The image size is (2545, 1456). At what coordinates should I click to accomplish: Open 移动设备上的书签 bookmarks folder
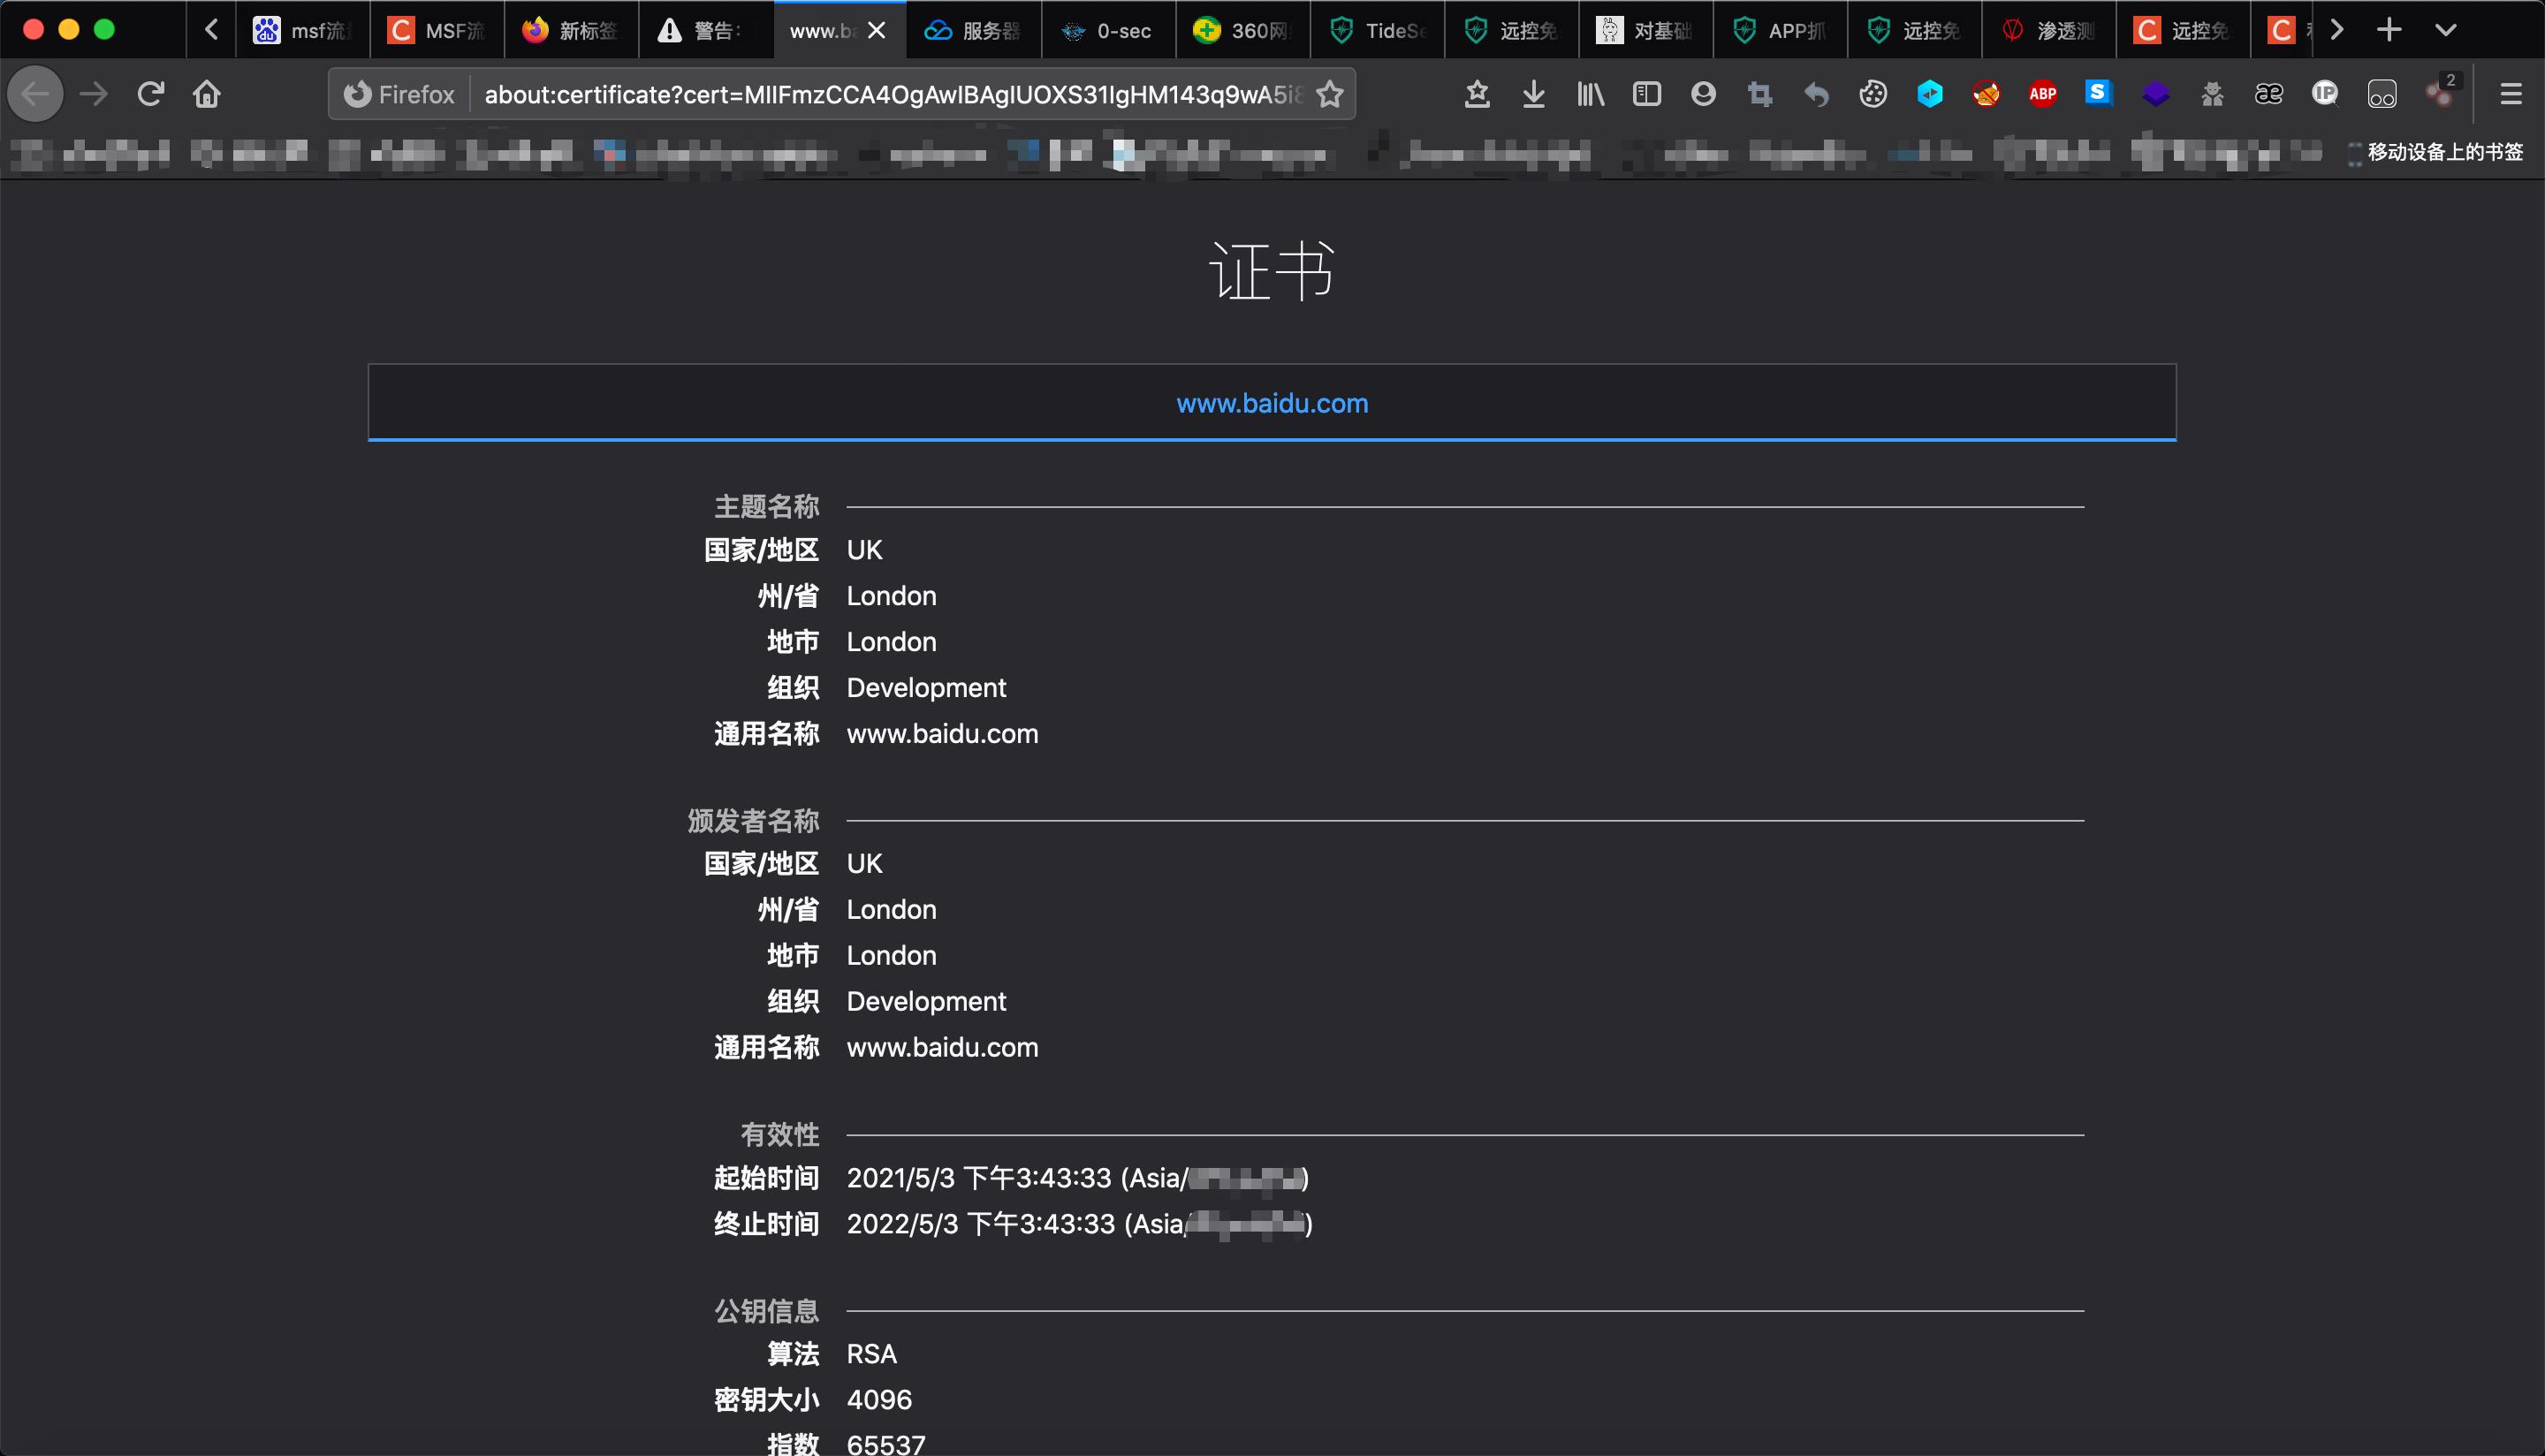2436,152
